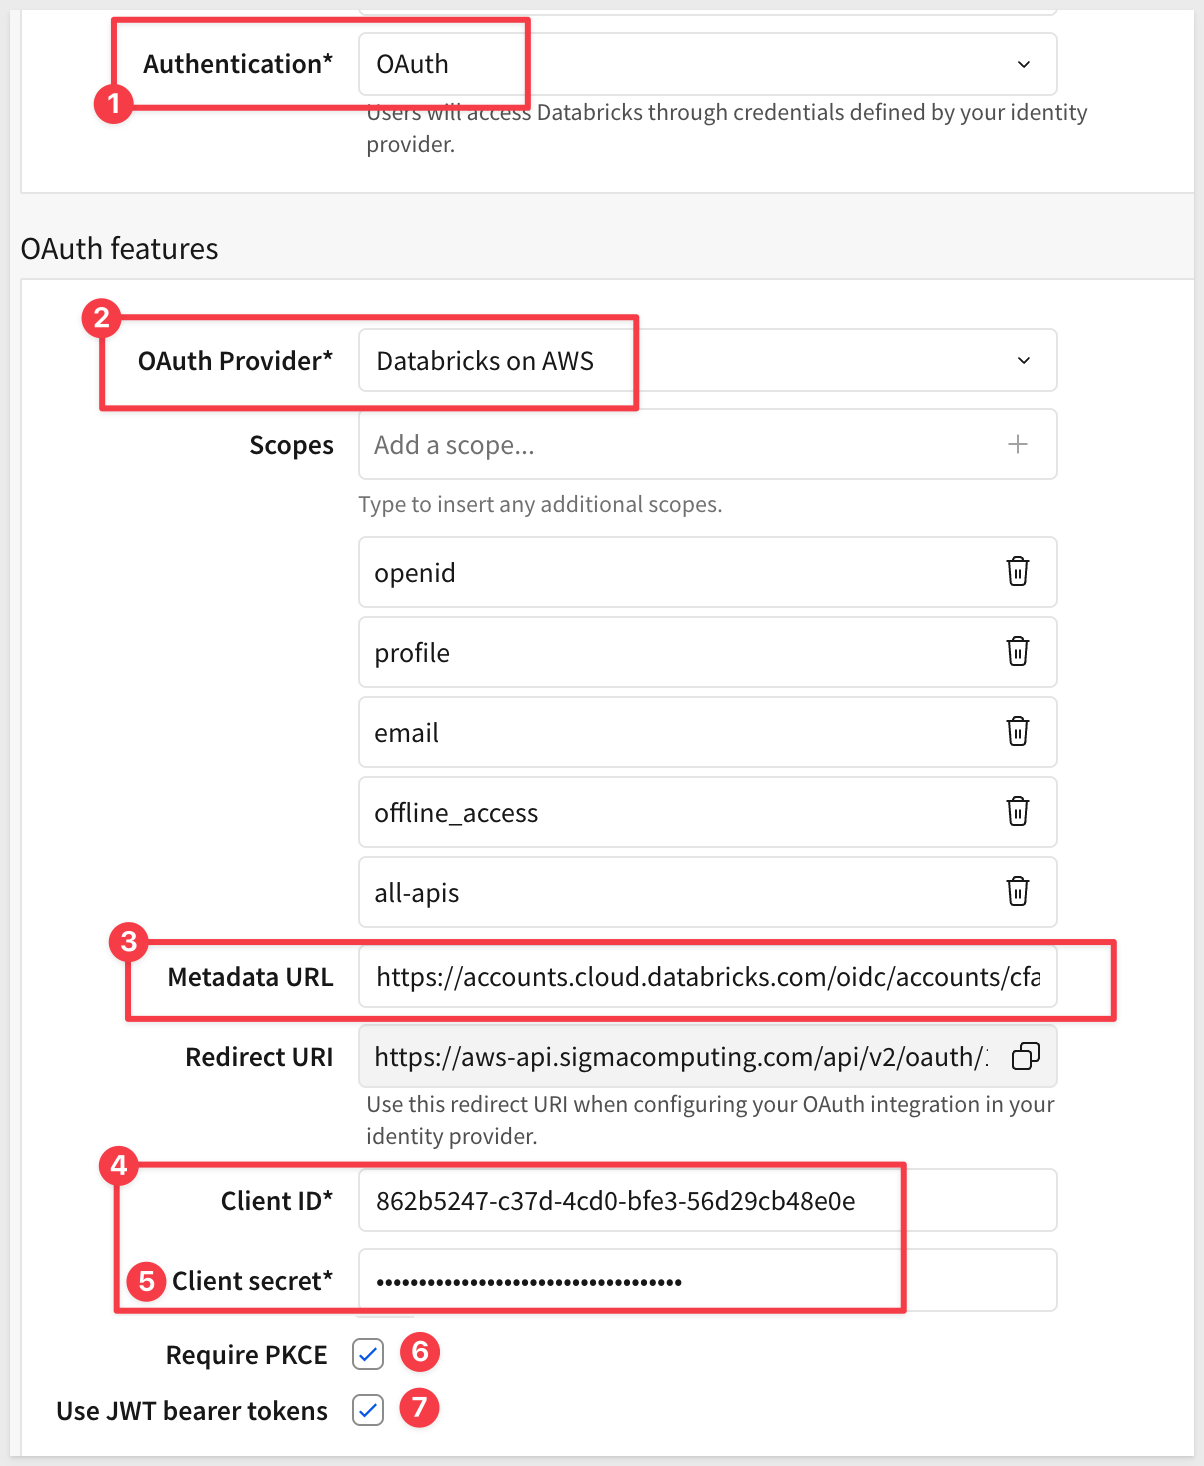Edit the Metadata URL field
The width and height of the screenshot is (1204, 1466).
706,977
